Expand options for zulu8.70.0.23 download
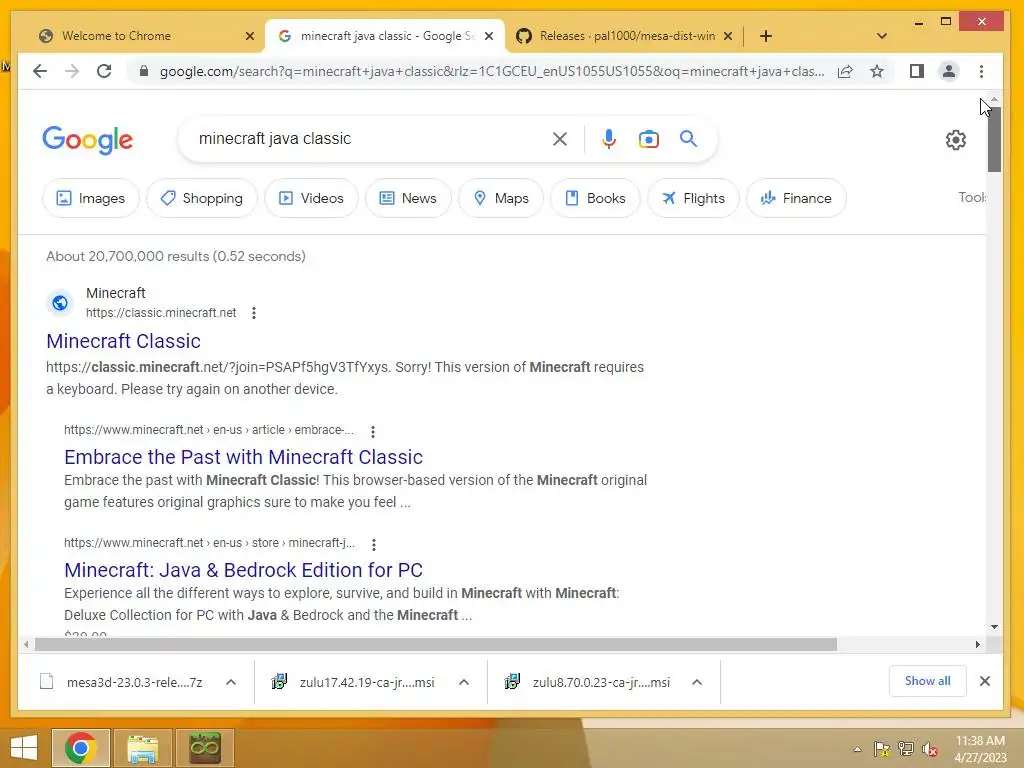Viewport: 1024px width, 768px height. (x=697, y=682)
